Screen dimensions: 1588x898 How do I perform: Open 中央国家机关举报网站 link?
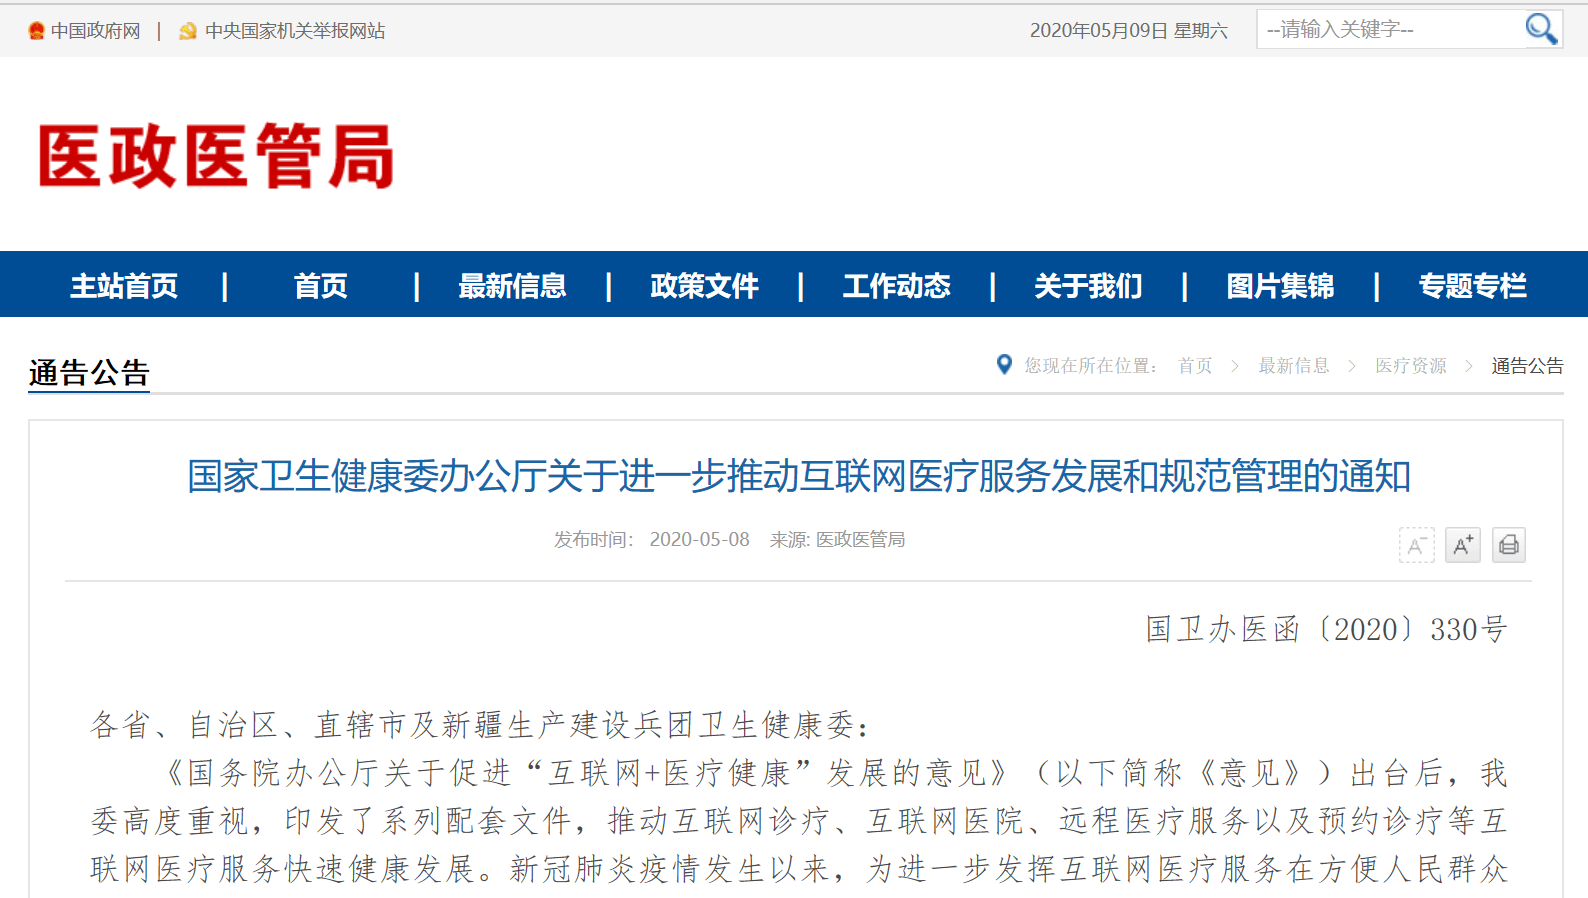pyautogui.click(x=295, y=31)
